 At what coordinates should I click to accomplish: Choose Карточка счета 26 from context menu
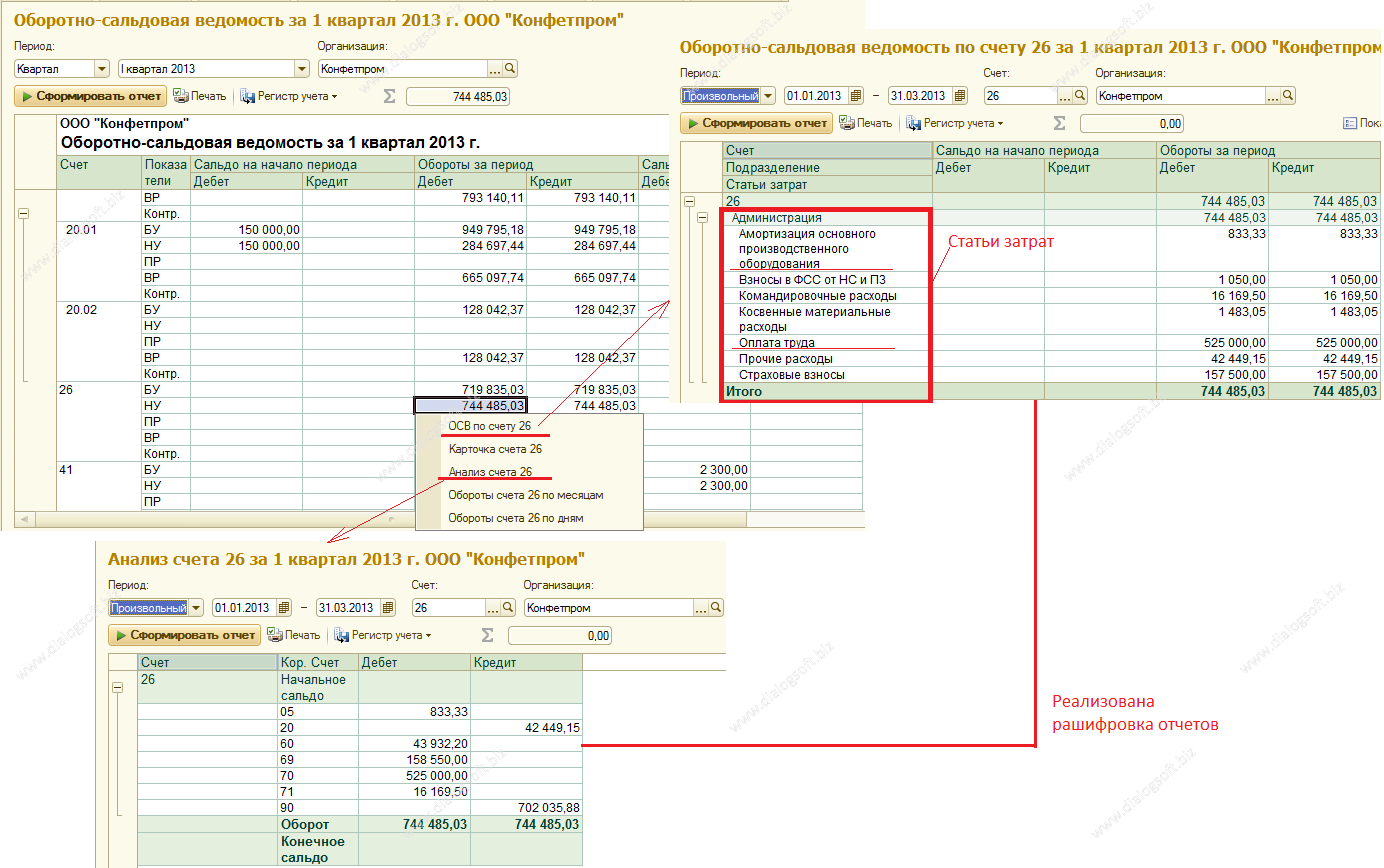495,449
